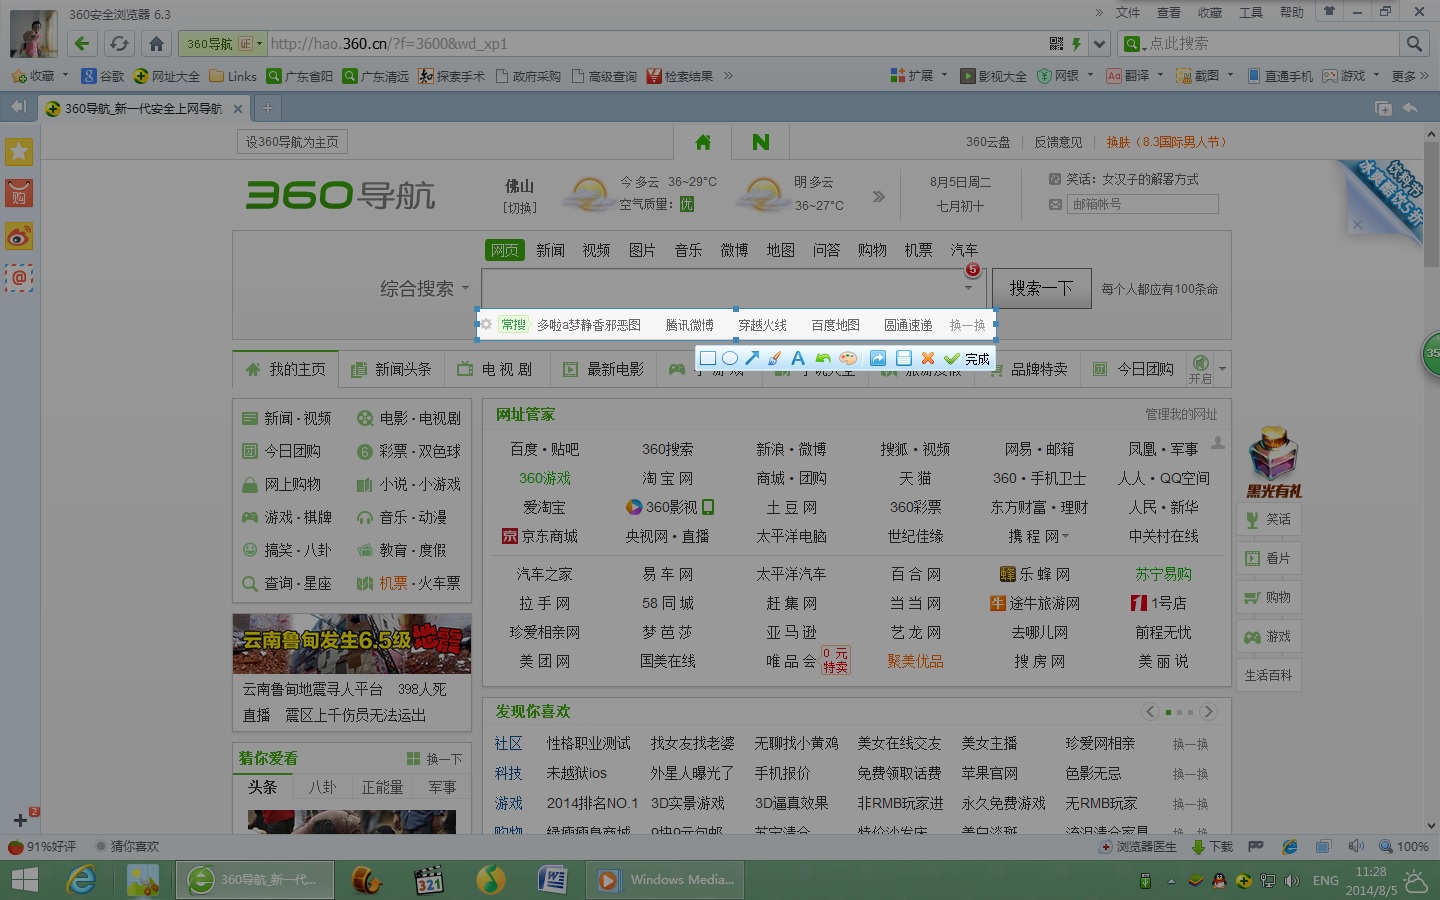
Task: Open the 文件 menu
Action: pyautogui.click(x=1128, y=12)
